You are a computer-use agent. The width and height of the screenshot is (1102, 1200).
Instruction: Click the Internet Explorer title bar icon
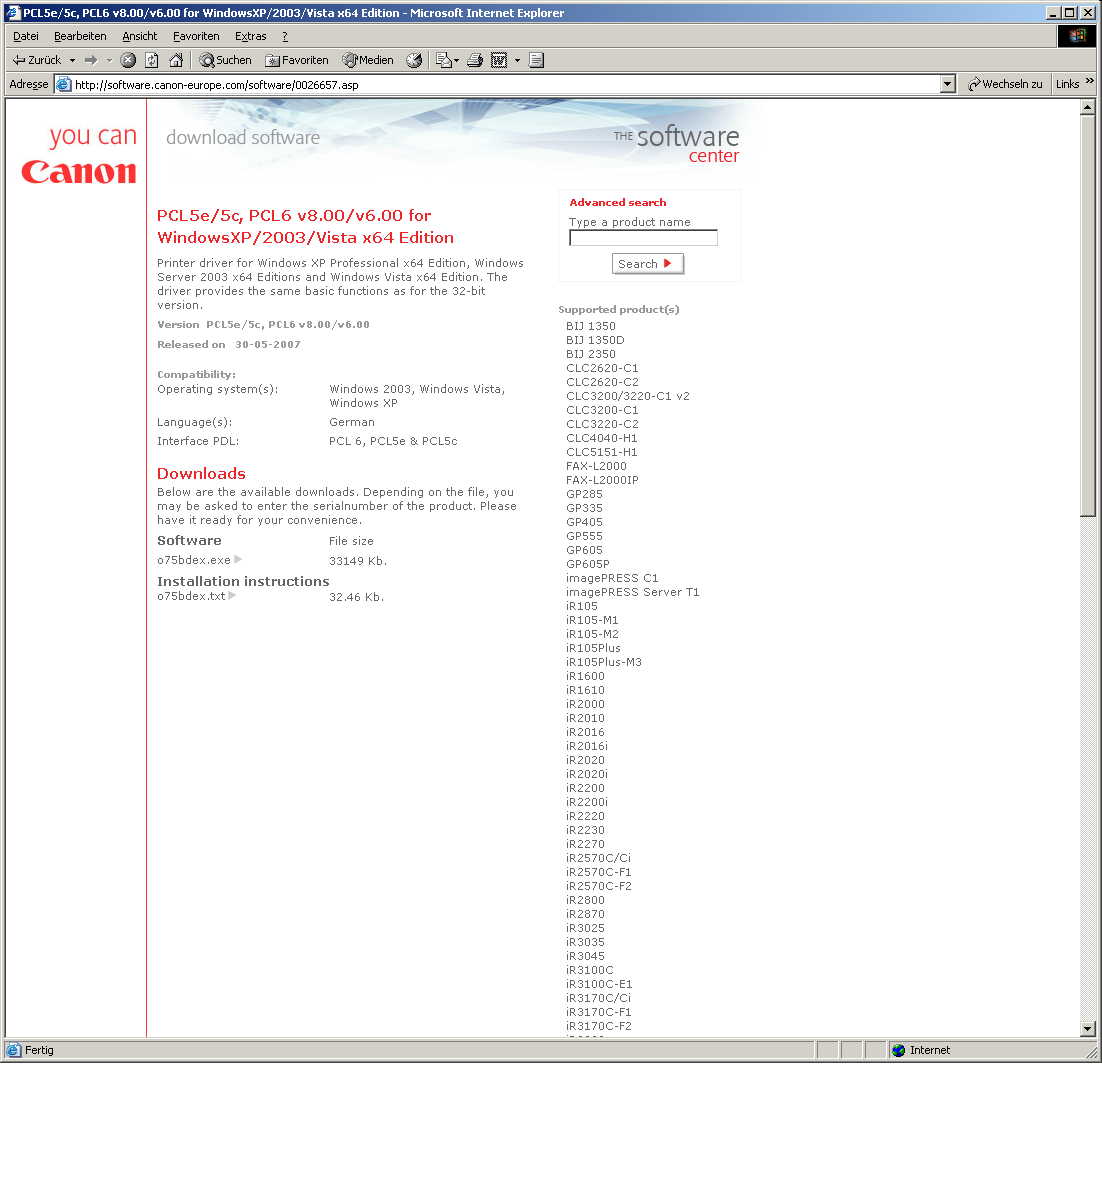[13, 13]
